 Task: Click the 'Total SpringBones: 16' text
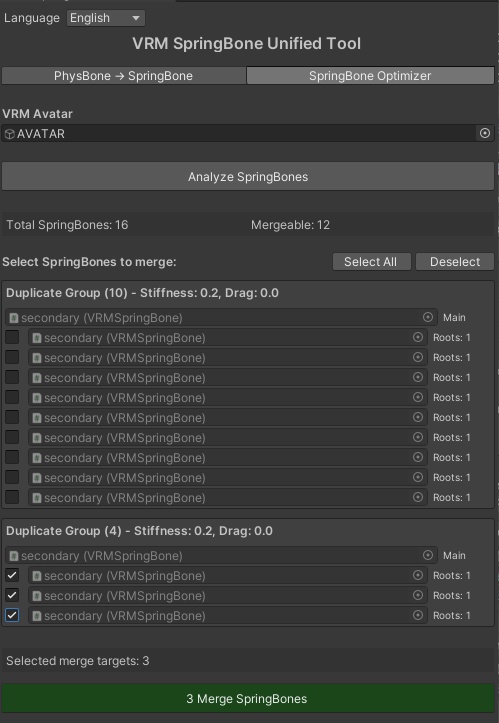pos(67,225)
